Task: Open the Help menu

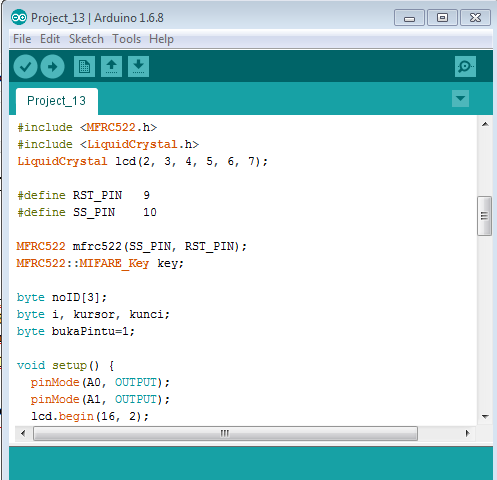Action: [x=161, y=39]
